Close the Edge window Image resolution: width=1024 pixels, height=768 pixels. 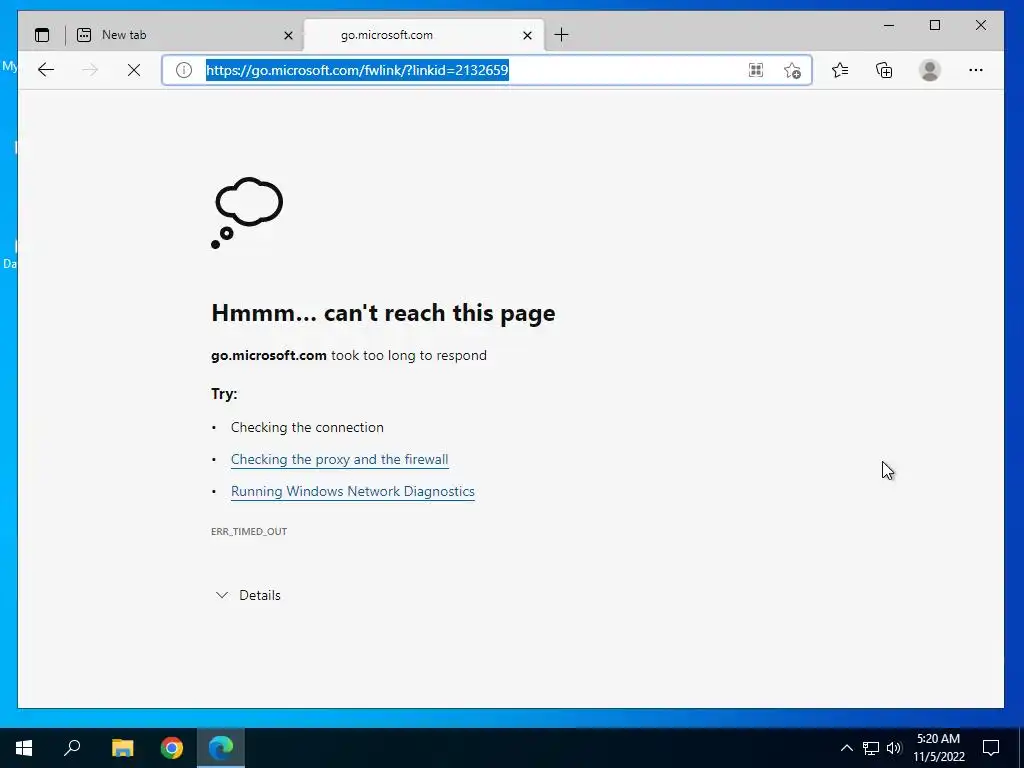[981, 25]
